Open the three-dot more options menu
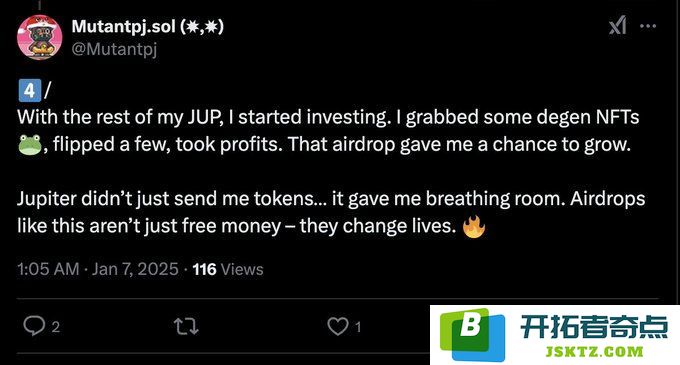680x365 pixels. [648, 26]
